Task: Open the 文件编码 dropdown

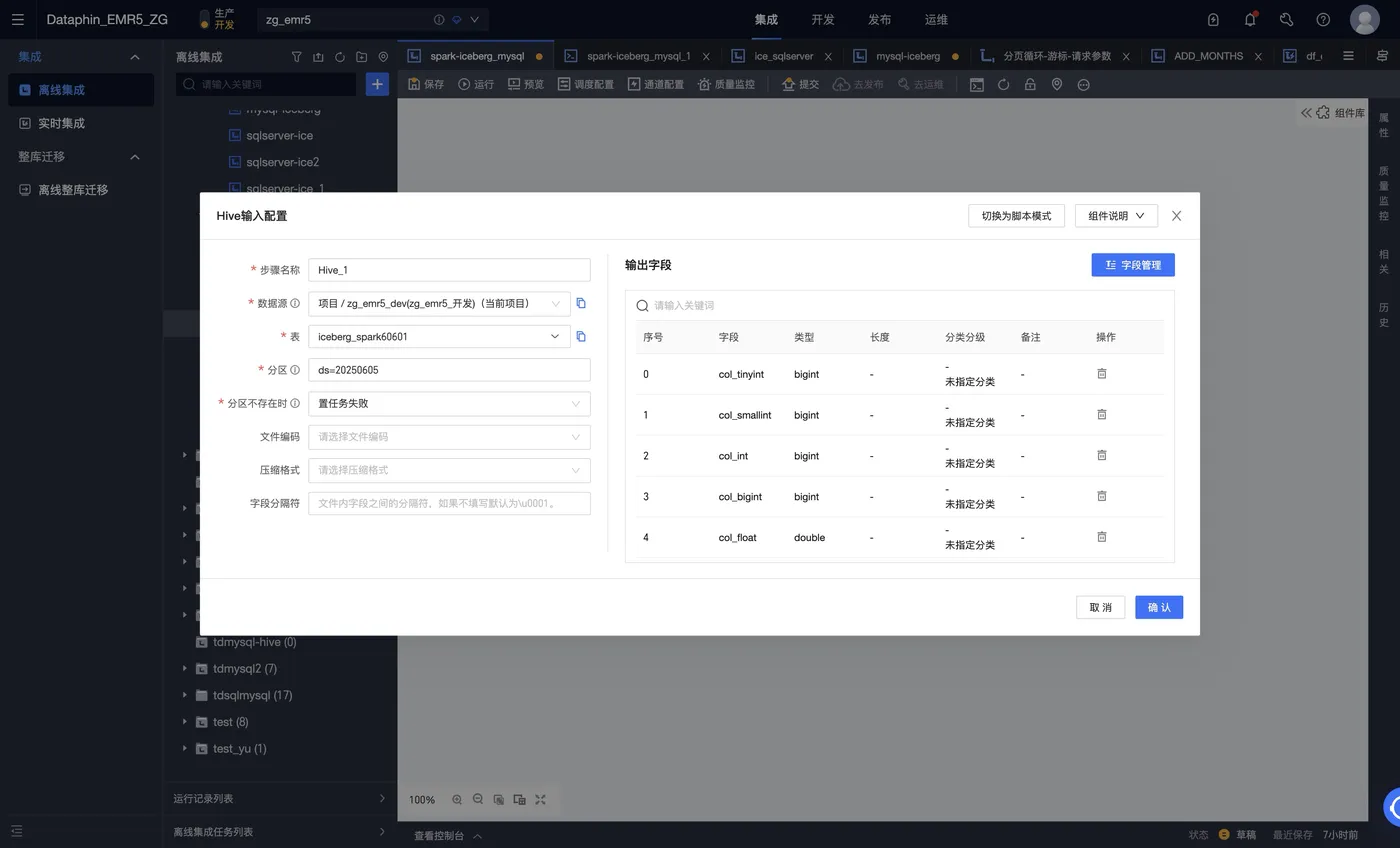Action: [x=449, y=436]
